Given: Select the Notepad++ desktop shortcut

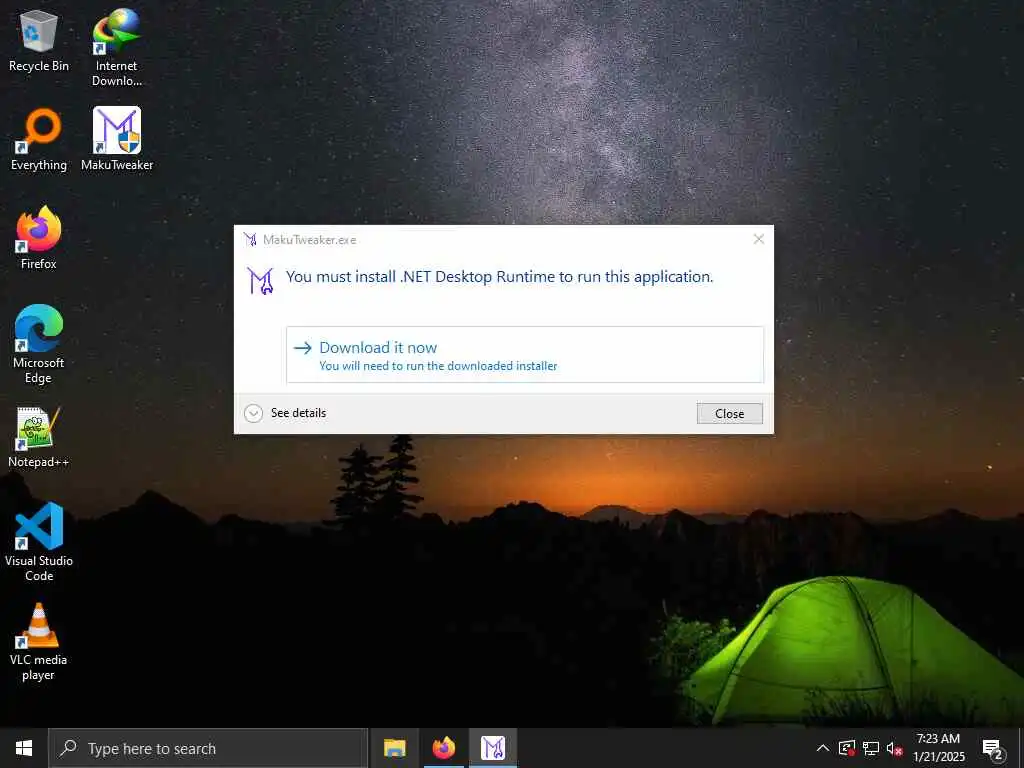Looking at the screenshot, I should click(x=39, y=437).
